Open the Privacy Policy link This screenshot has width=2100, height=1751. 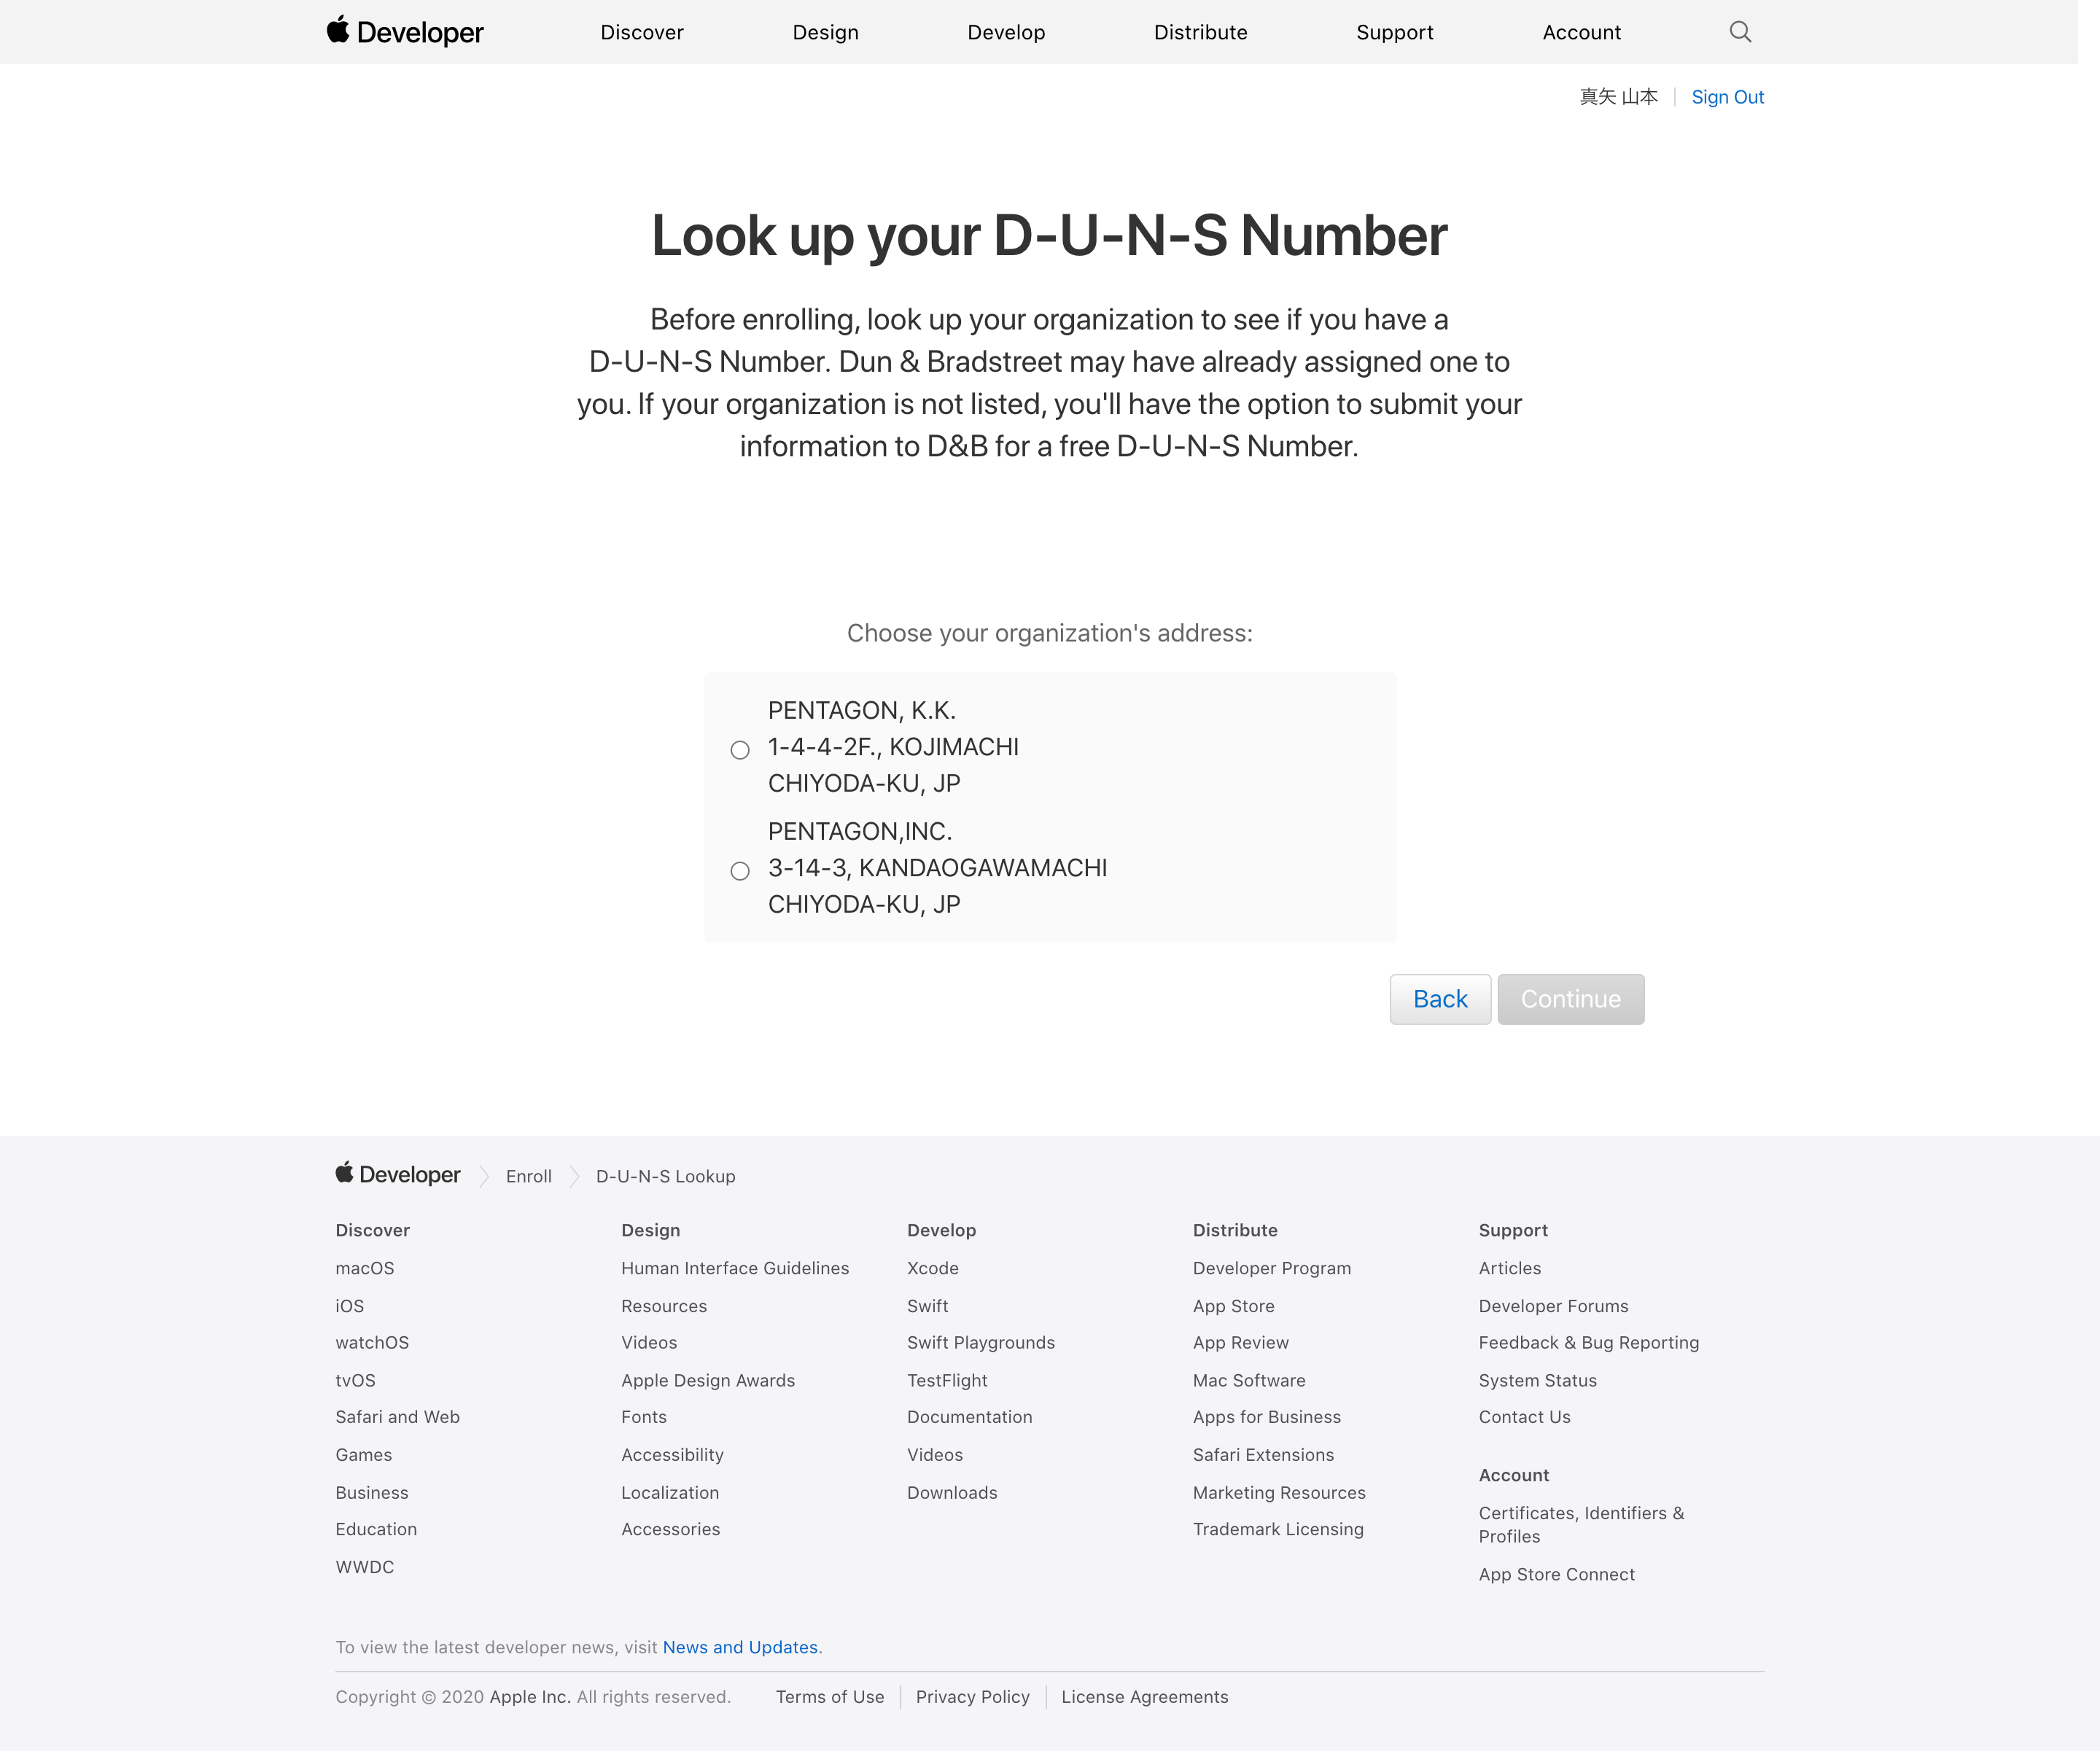click(x=973, y=1697)
